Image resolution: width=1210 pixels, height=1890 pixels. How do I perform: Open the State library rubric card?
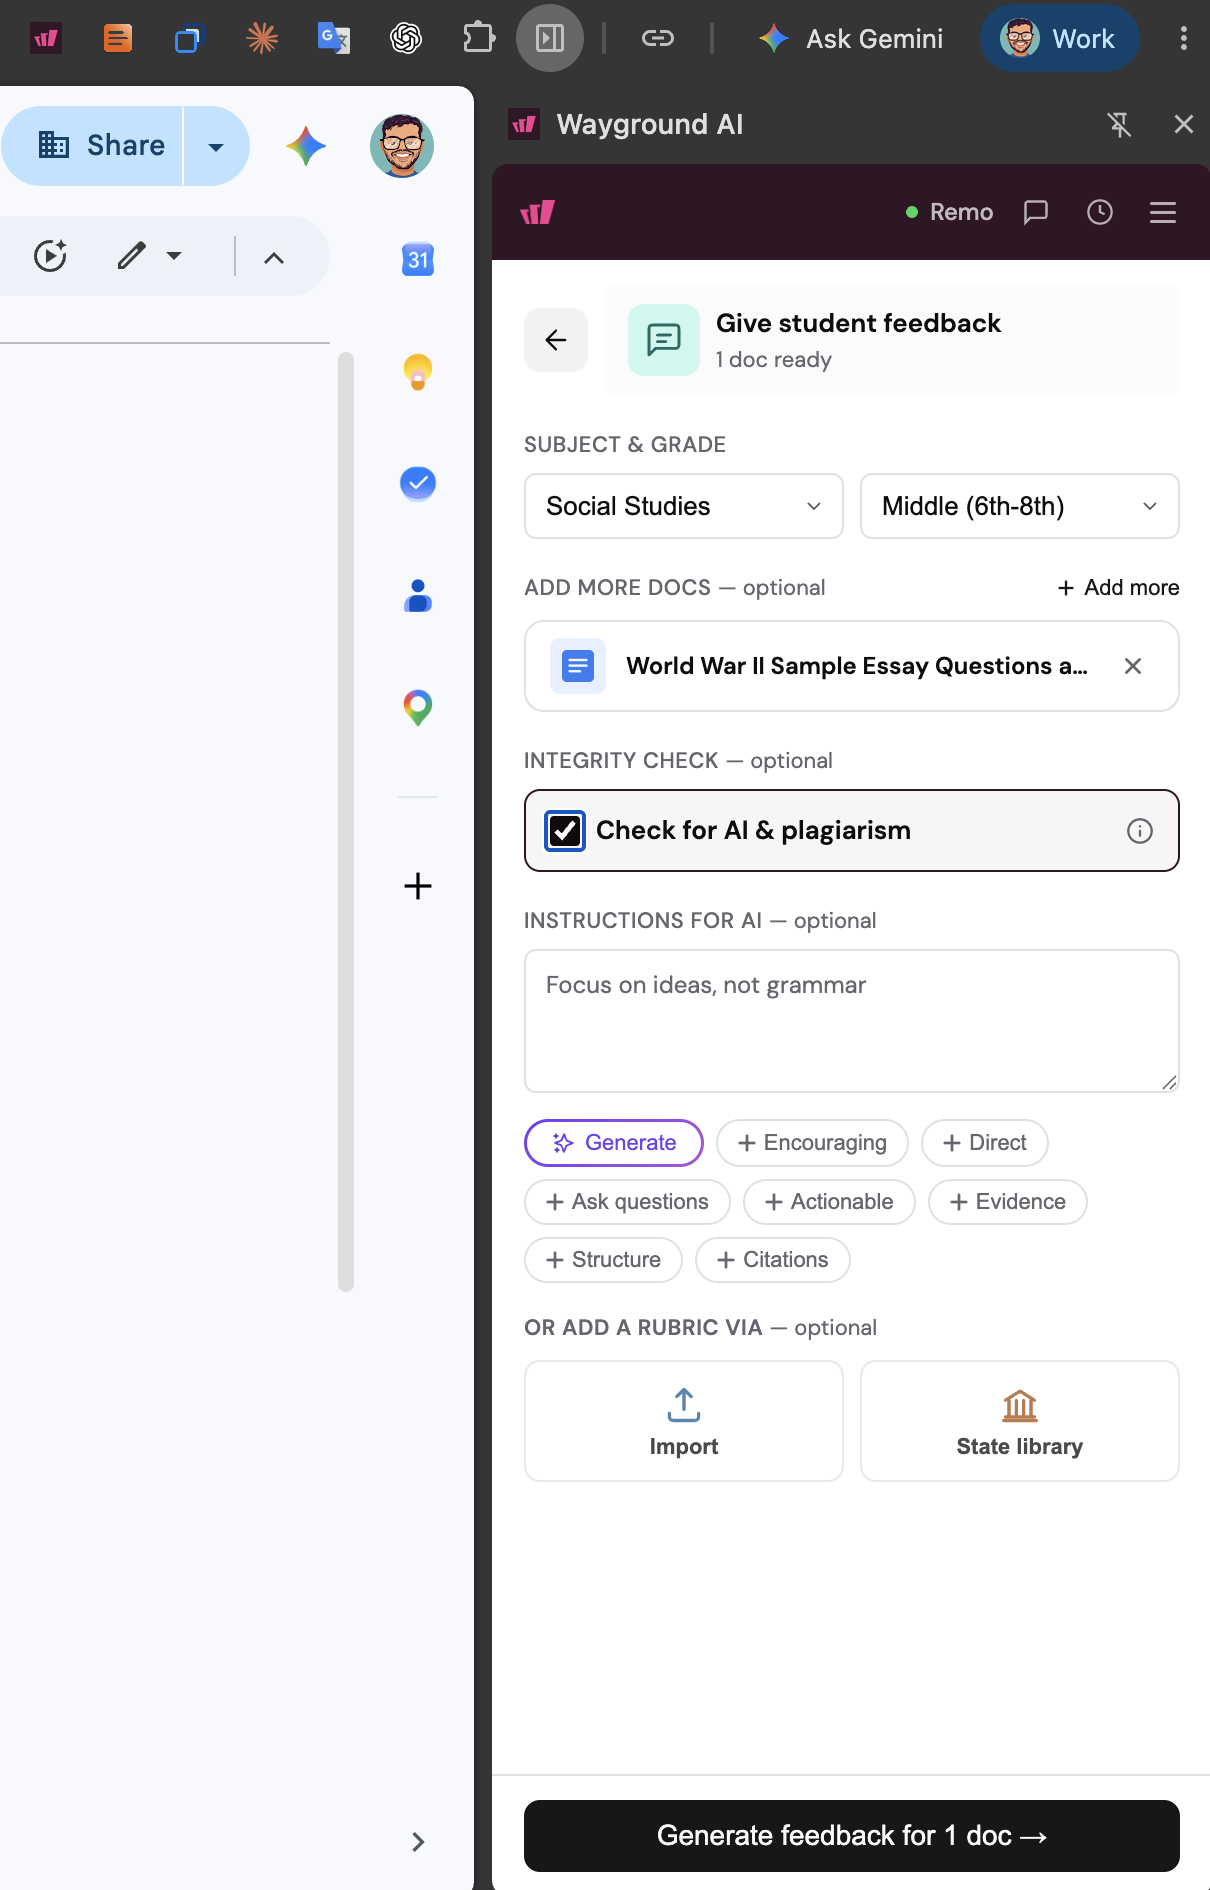1020,1421
